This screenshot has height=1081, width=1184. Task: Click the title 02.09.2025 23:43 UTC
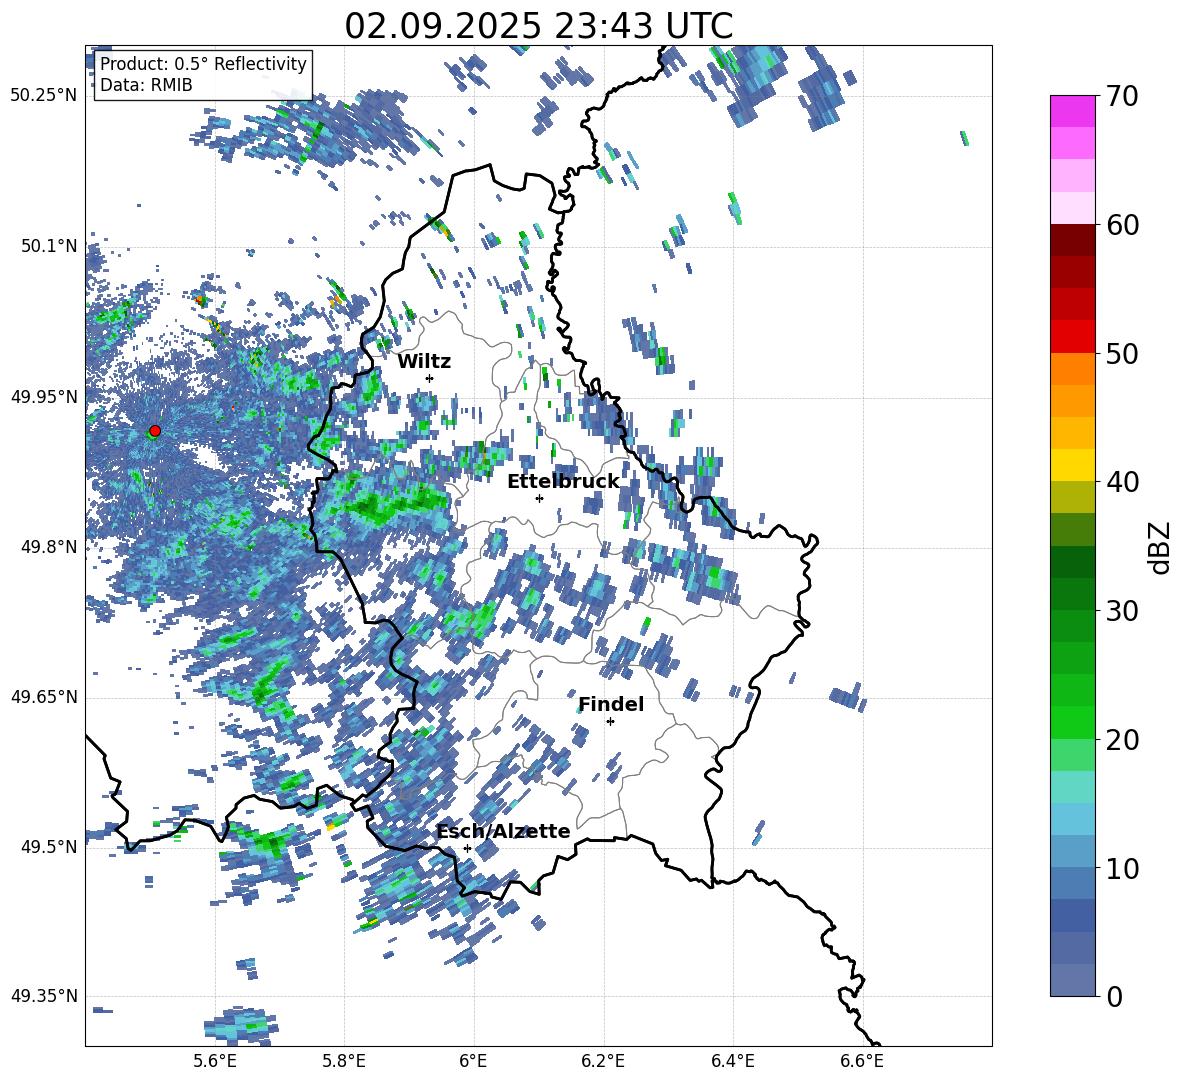(x=538, y=26)
